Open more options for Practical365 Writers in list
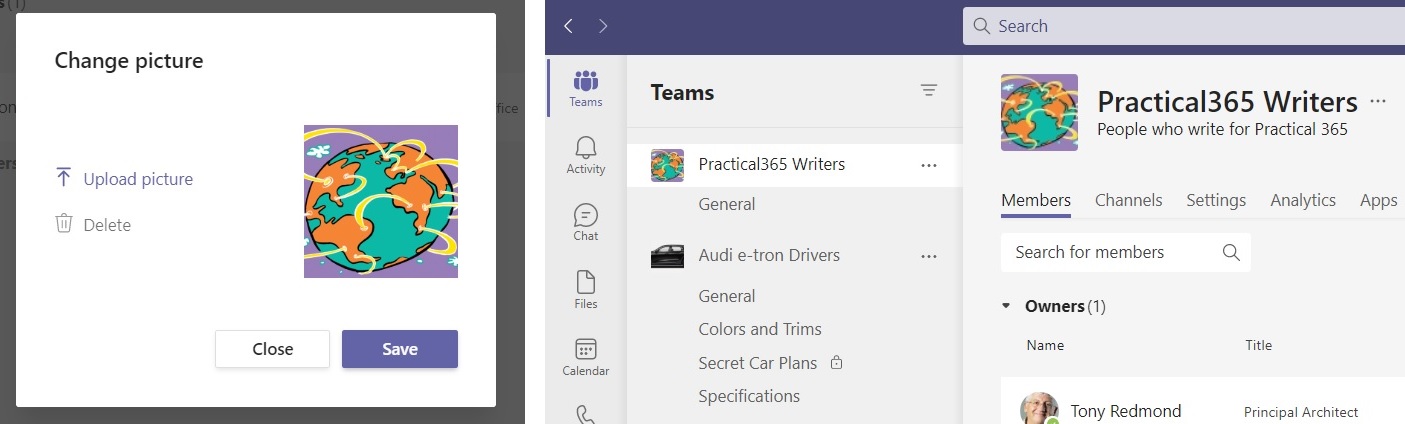The height and width of the screenshot is (424, 1405). 929,165
